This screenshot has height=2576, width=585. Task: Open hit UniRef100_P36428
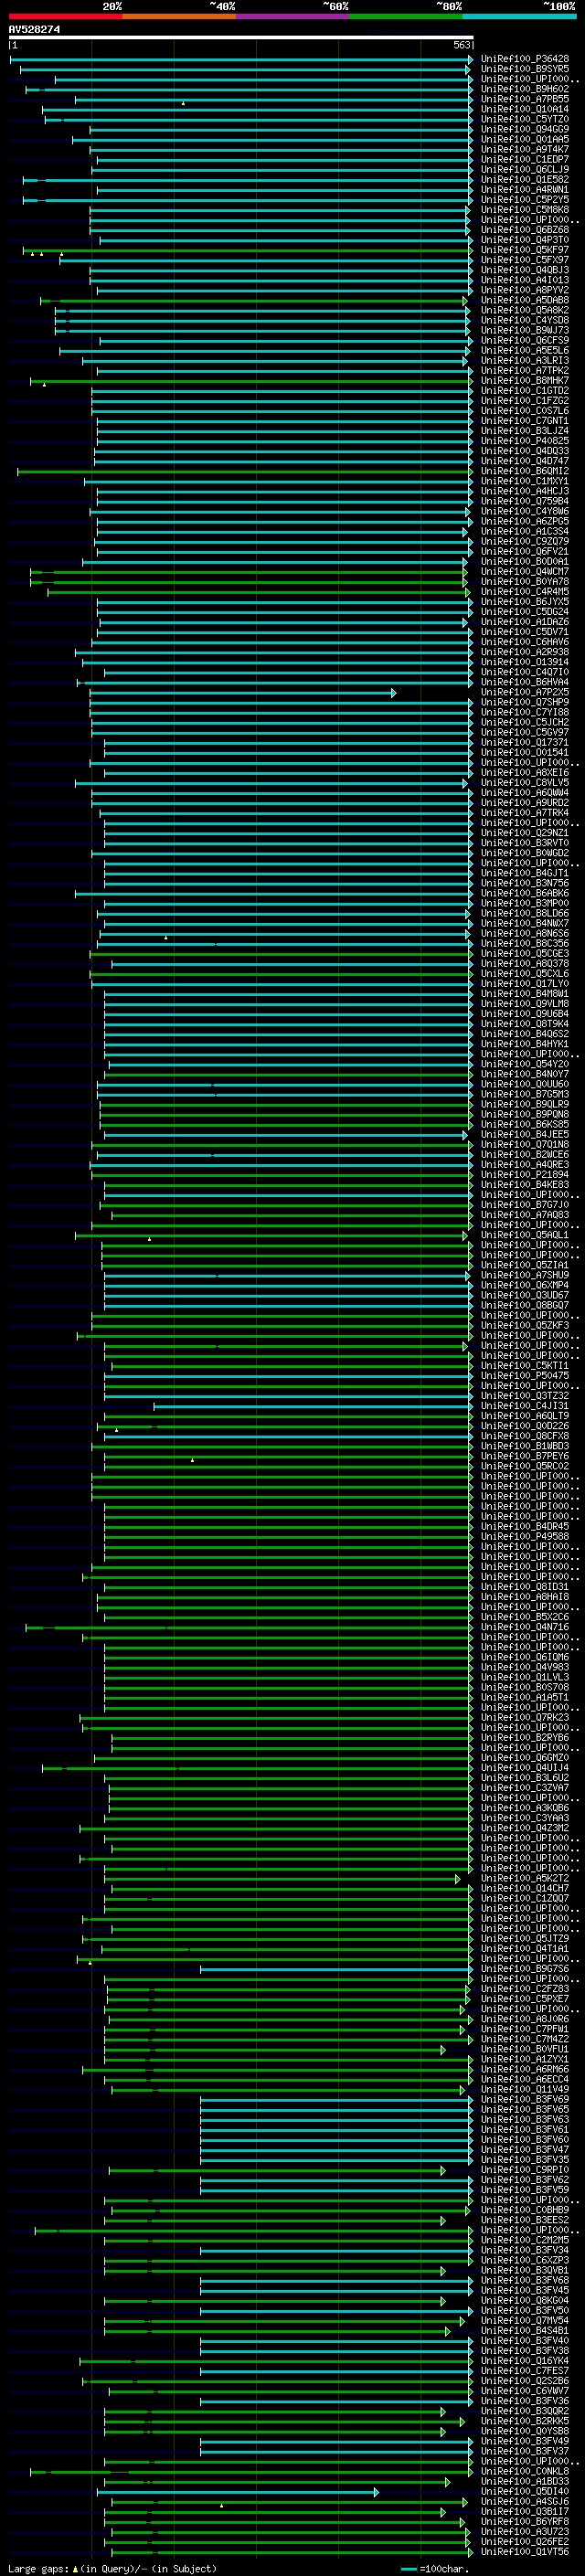click(525, 59)
